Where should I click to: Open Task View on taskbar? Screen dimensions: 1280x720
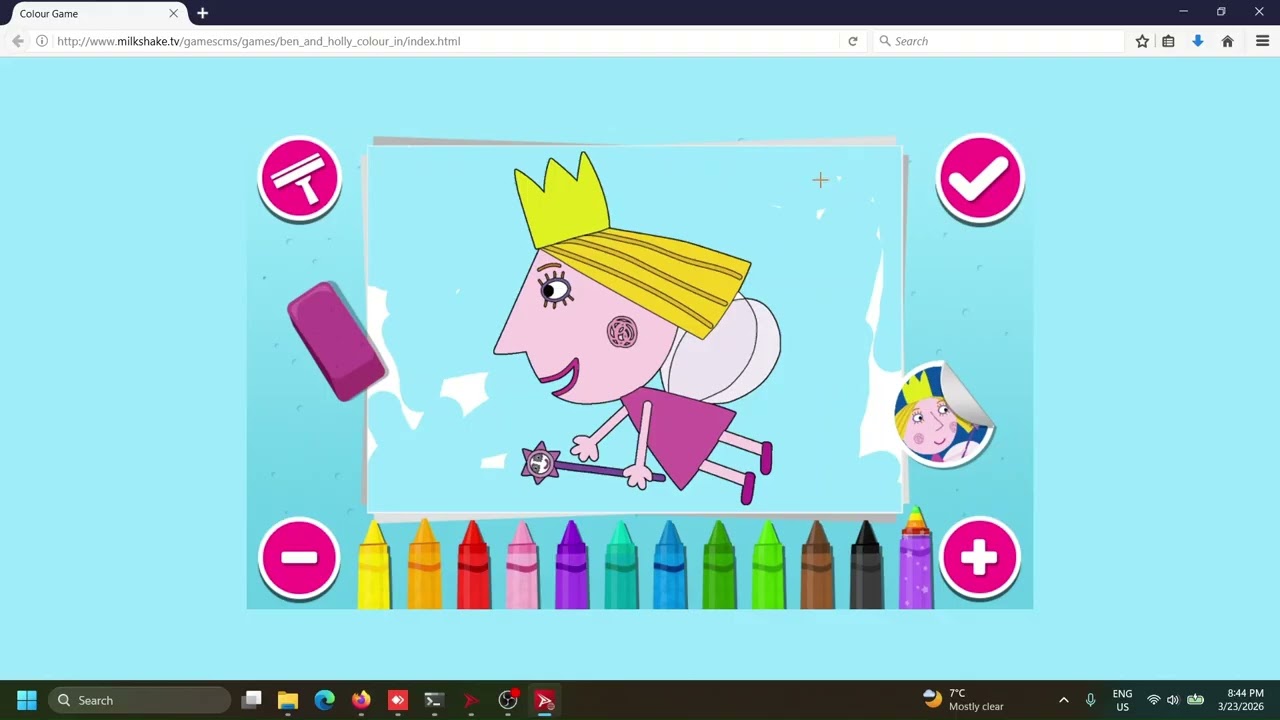(x=252, y=700)
